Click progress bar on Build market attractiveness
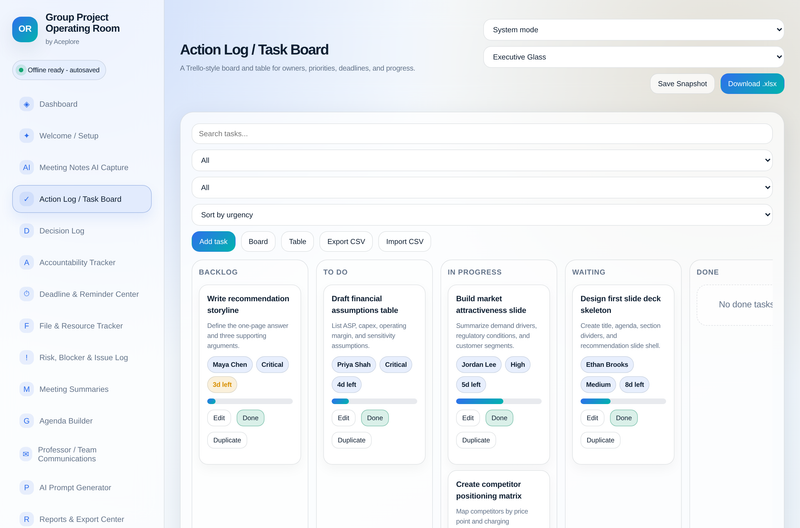800x528 pixels. 498,401
